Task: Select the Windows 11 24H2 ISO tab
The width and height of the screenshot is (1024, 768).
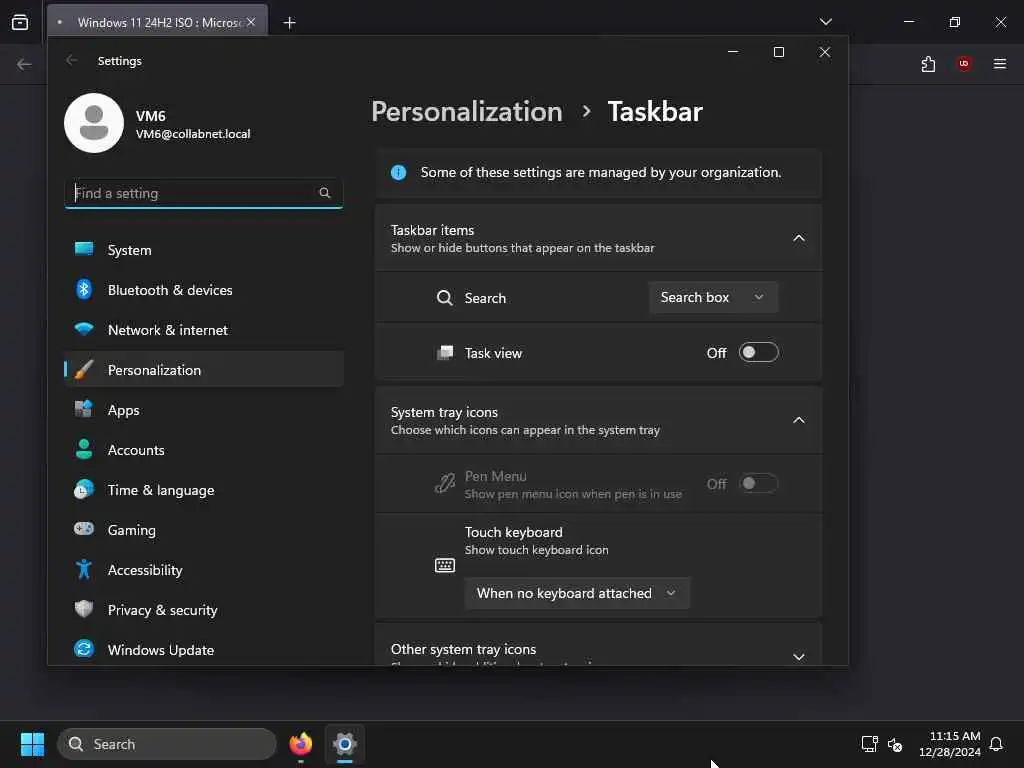Action: [x=157, y=23]
